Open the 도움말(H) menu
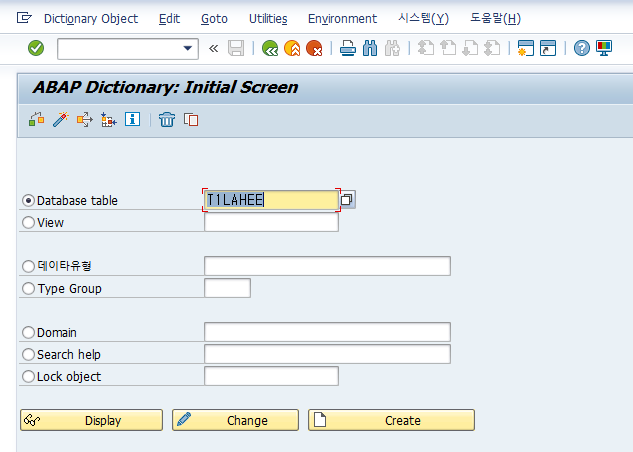The height and width of the screenshot is (452, 633). click(495, 19)
